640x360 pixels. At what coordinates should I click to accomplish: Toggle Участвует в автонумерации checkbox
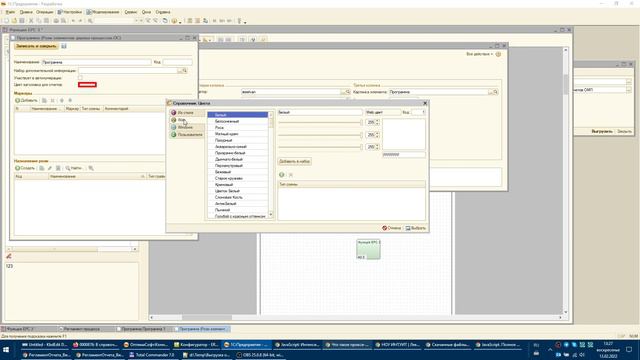click(80, 78)
